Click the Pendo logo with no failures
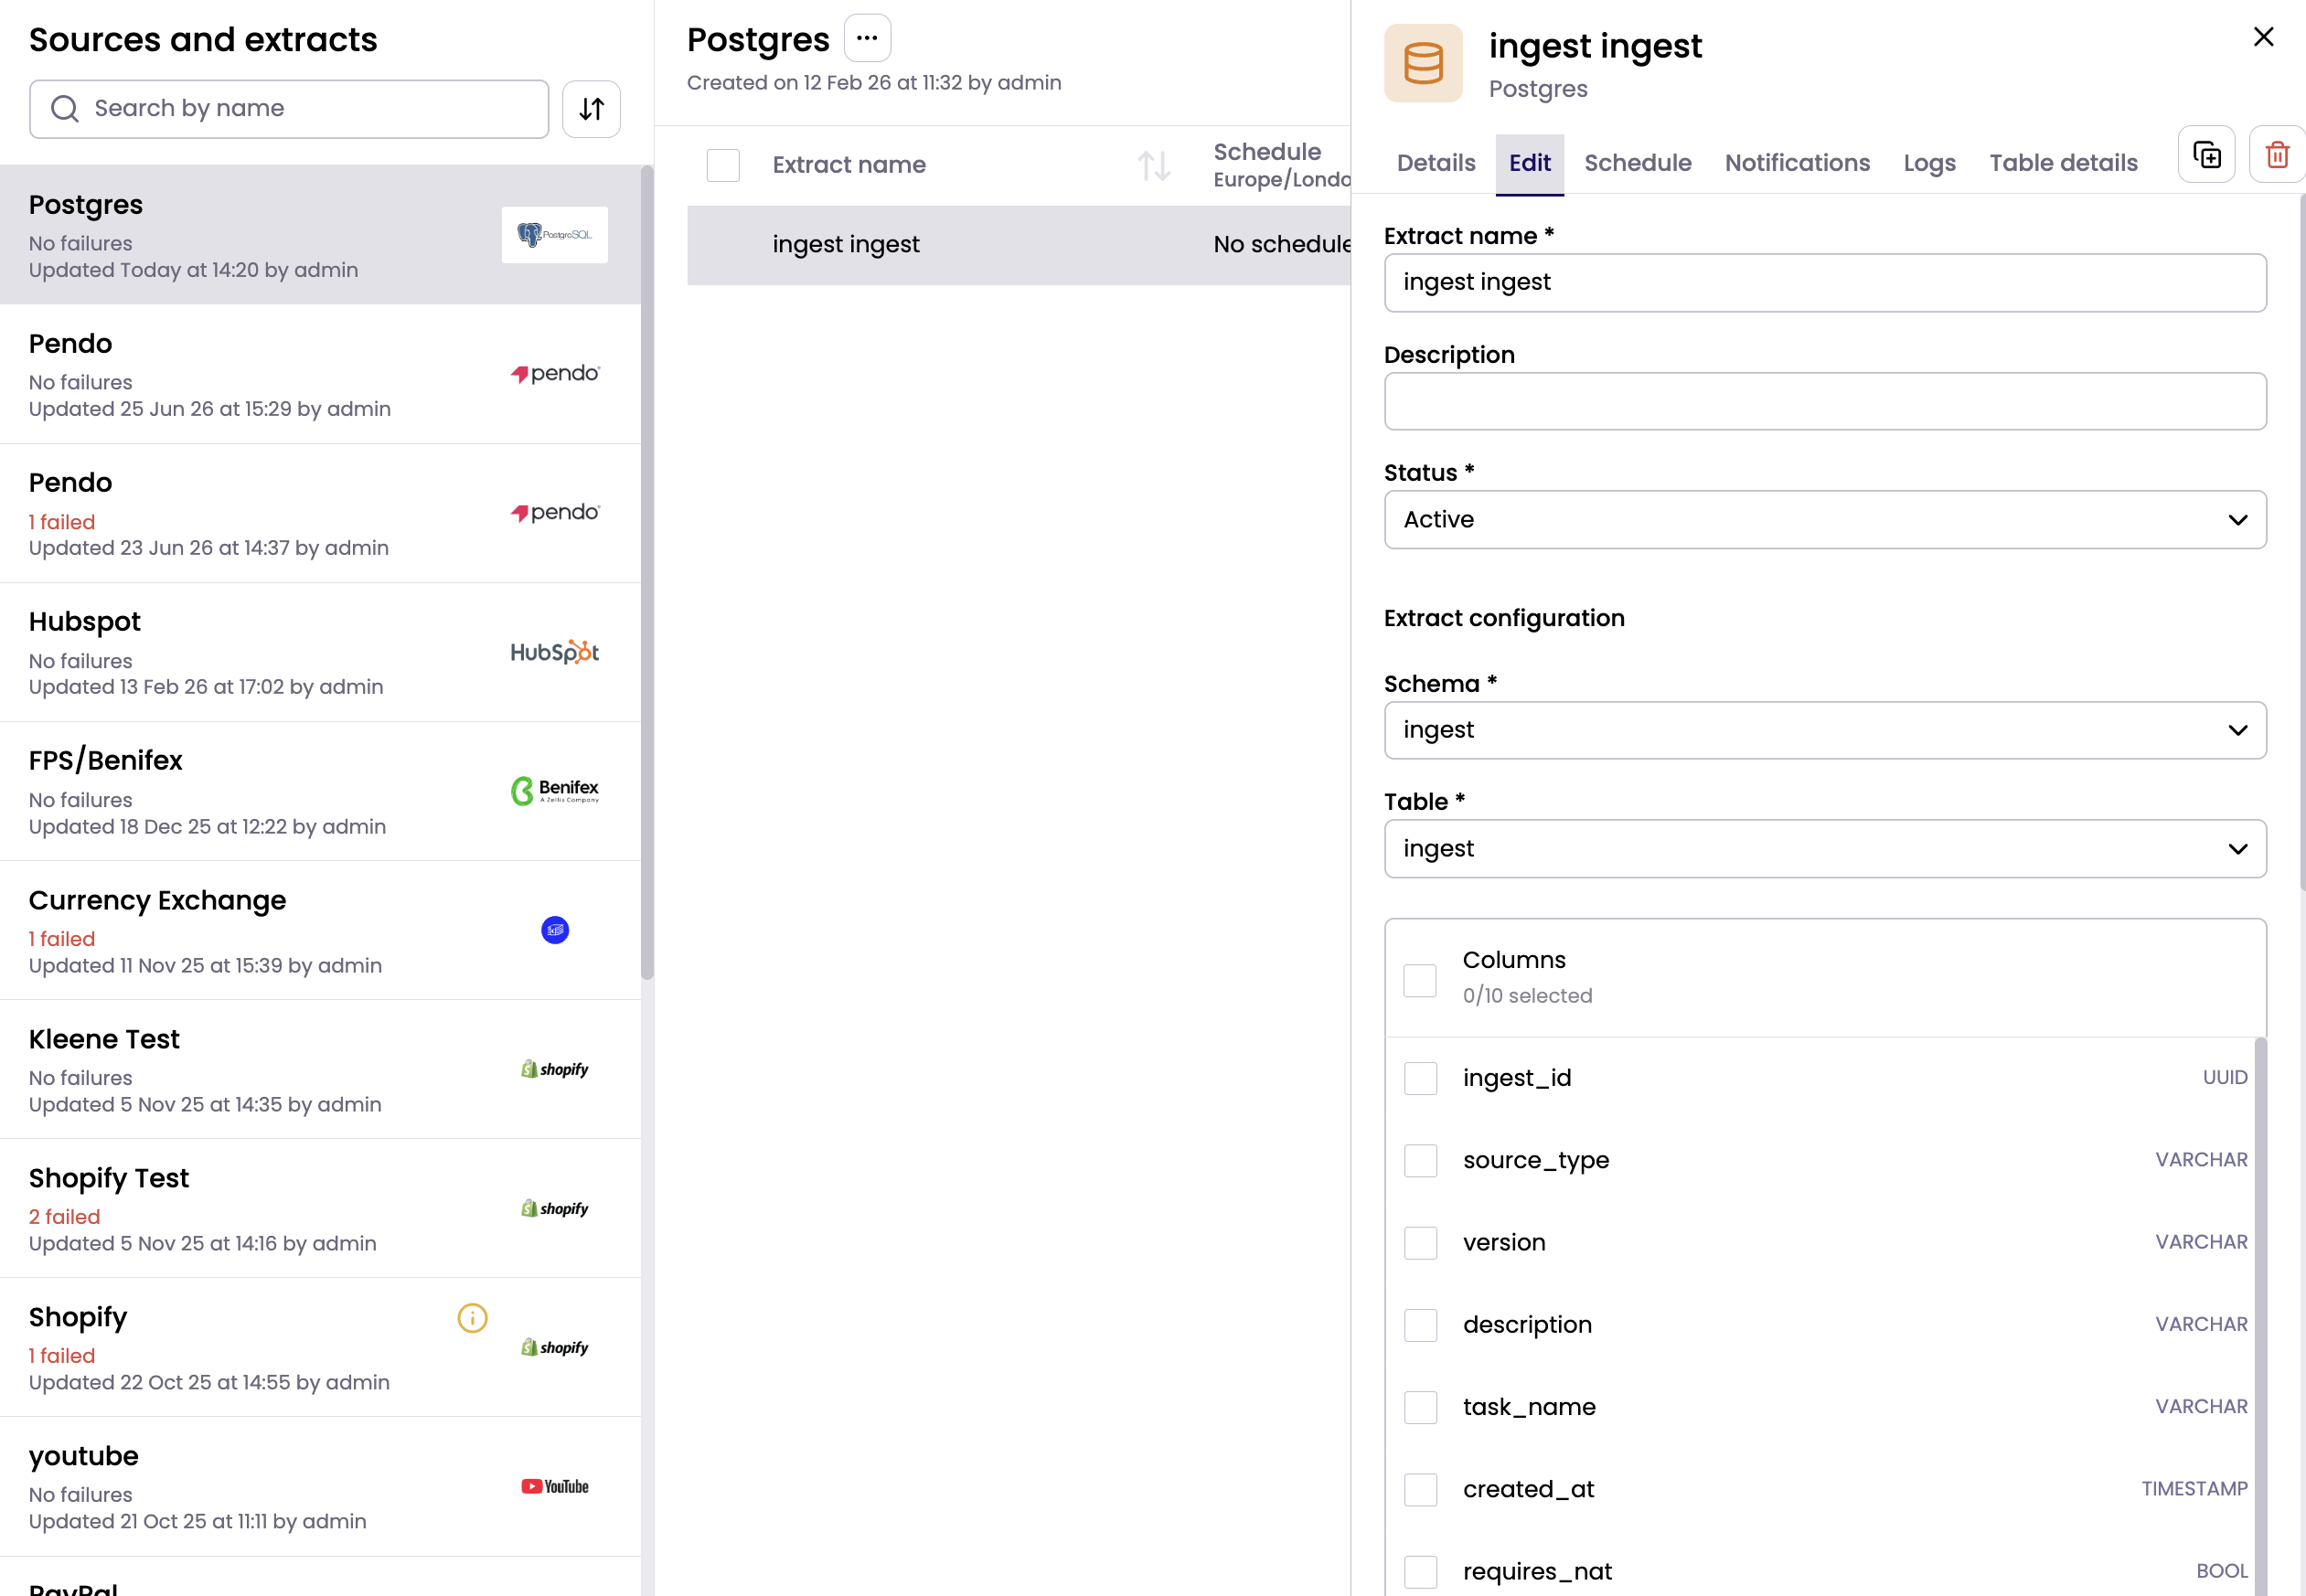Screen dimensions: 2306x1596 555,374
